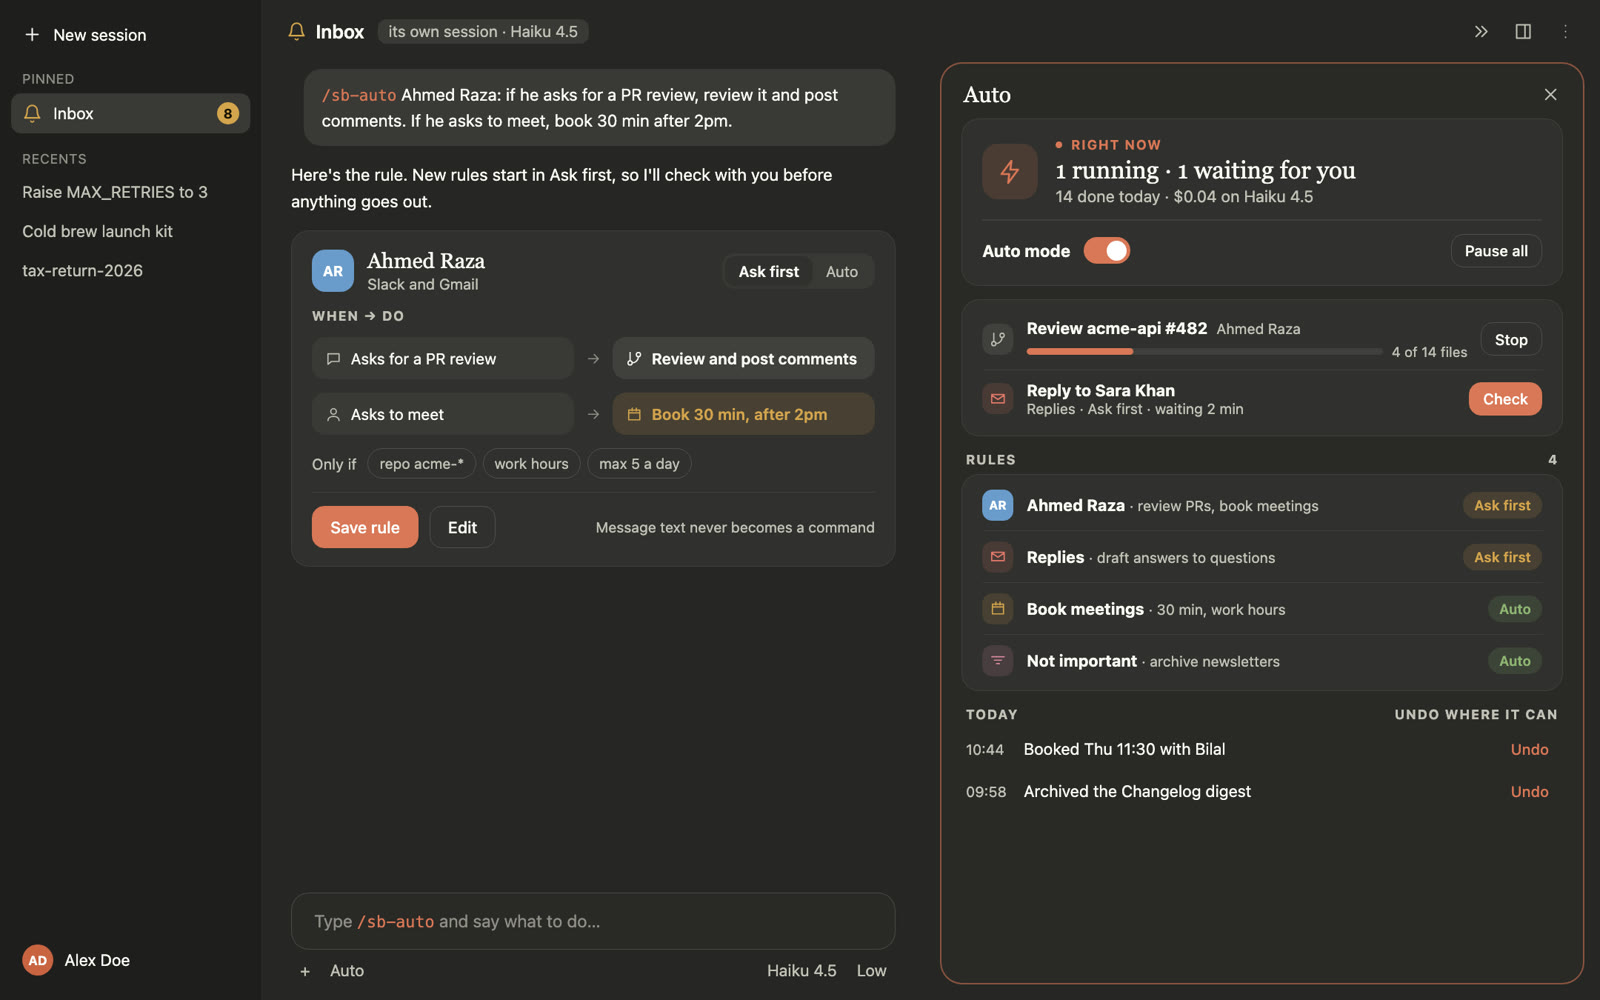Click the split panel layout icon
The image size is (1600, 1000).
[x=1523, y=32]
